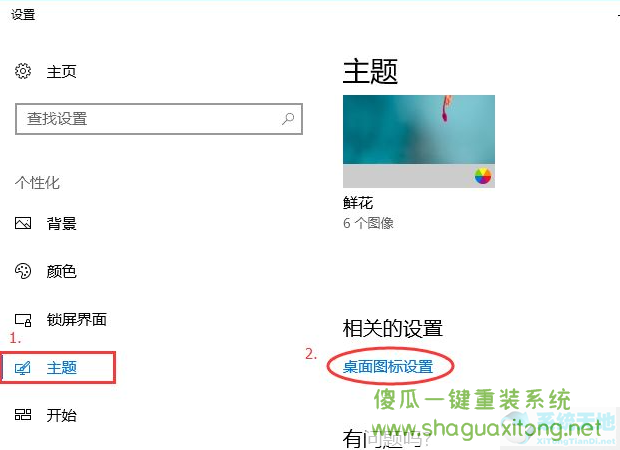Viewport: 620px width, 450px height.
Task: Click the background picture icon
Action: pos(23,223)
